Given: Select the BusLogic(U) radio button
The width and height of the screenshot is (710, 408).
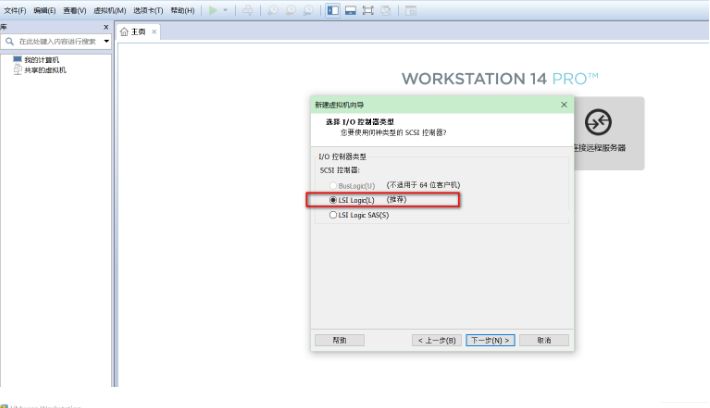Looking at the screenshot, I should 333,186.
